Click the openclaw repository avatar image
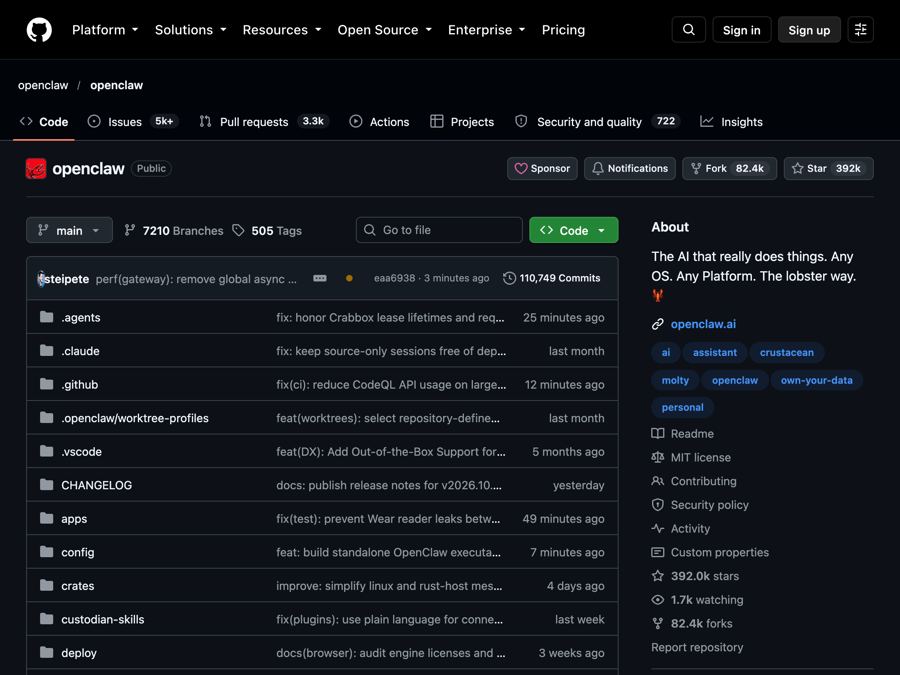 click(36, 169)
